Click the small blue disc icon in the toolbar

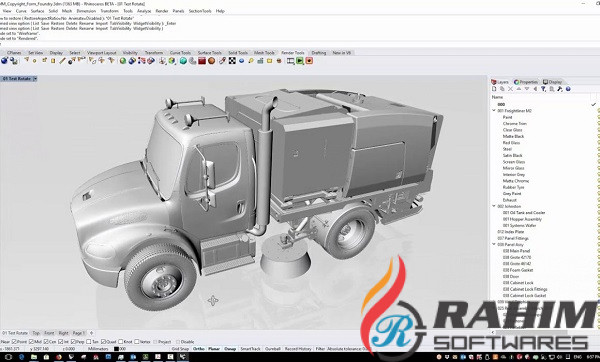[242, 60]
